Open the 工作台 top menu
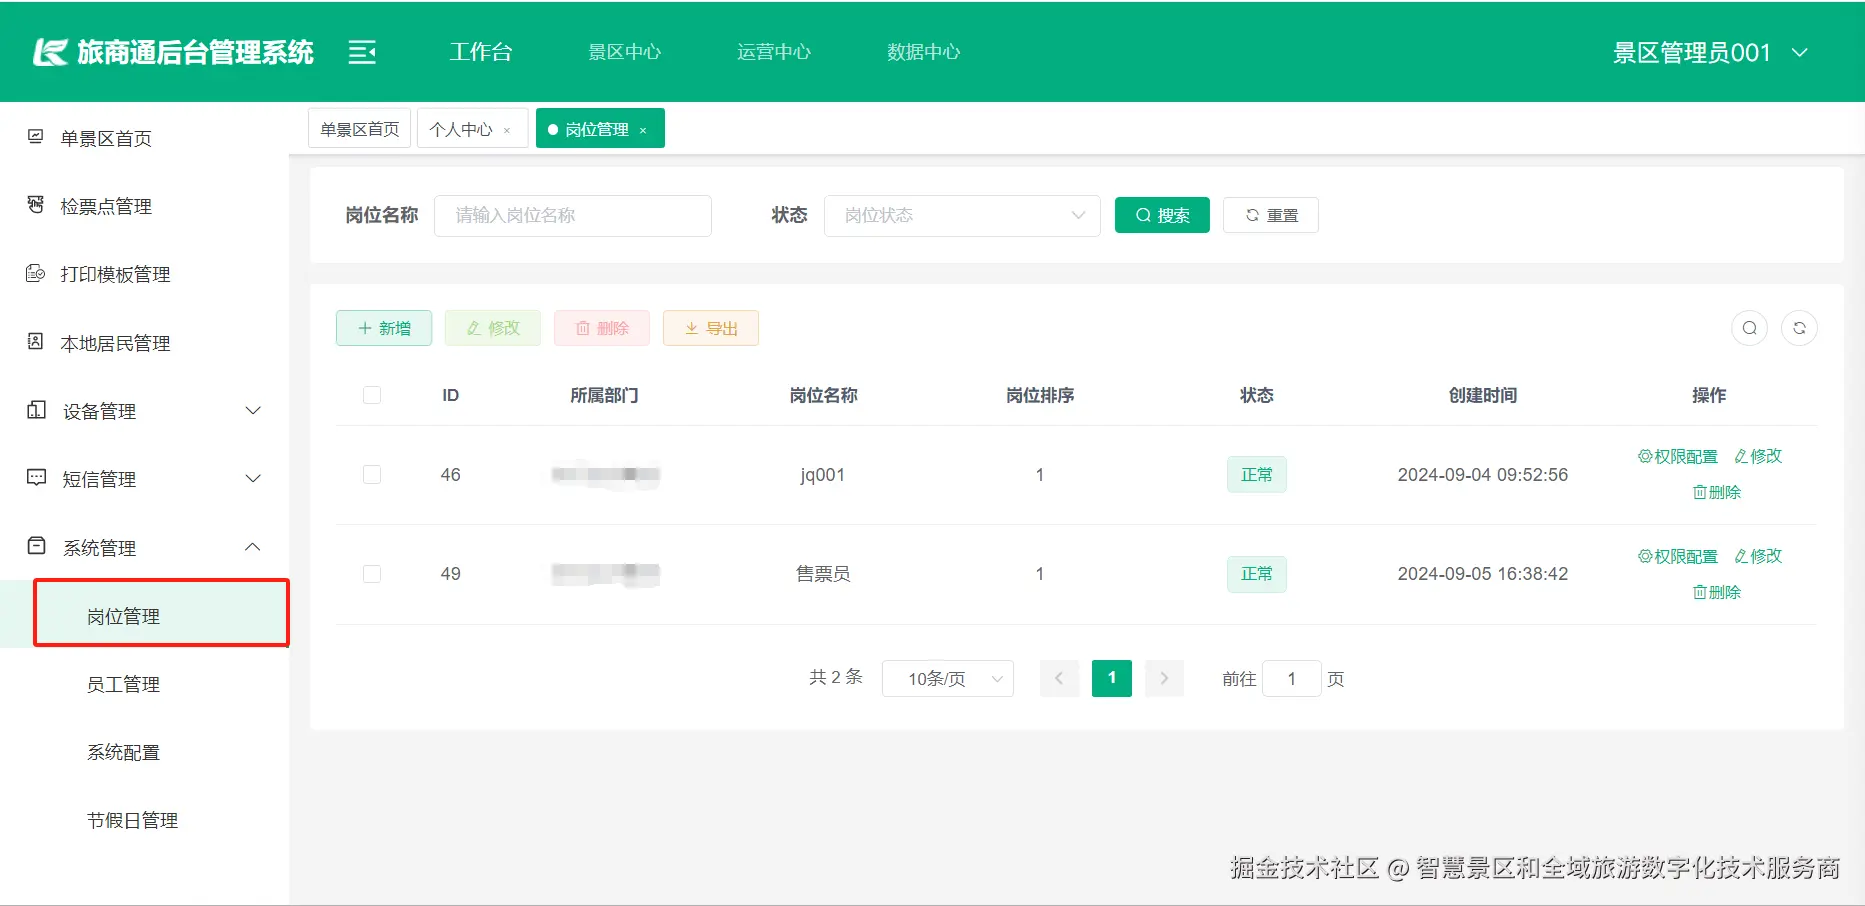 (x=481, y=52)
